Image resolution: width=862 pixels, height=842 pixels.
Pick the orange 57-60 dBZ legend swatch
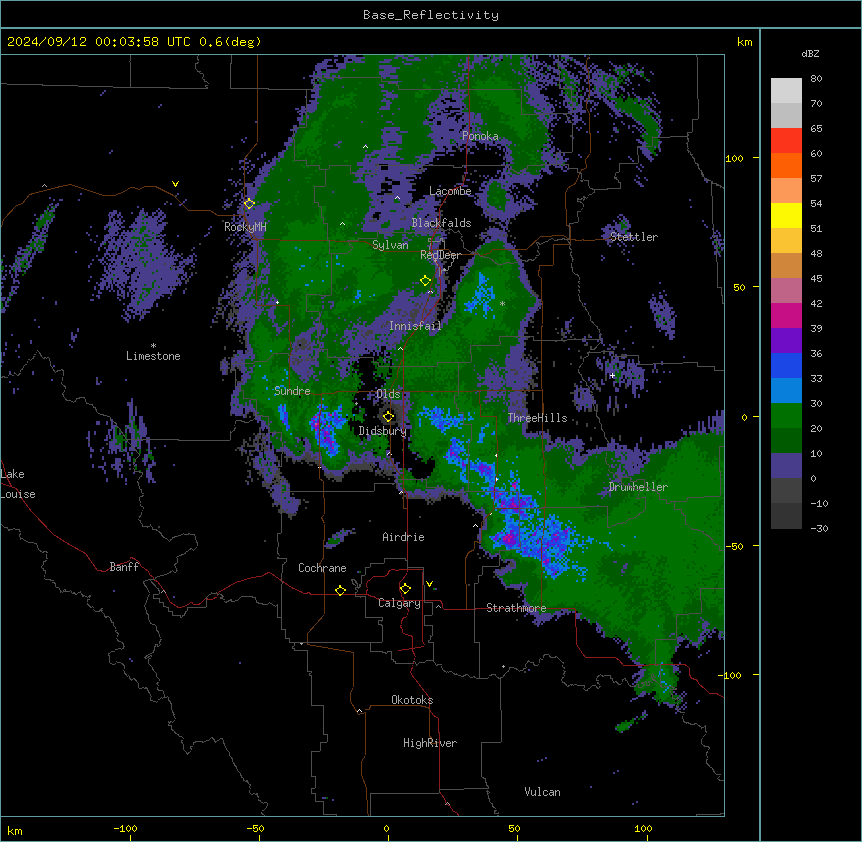786,165
